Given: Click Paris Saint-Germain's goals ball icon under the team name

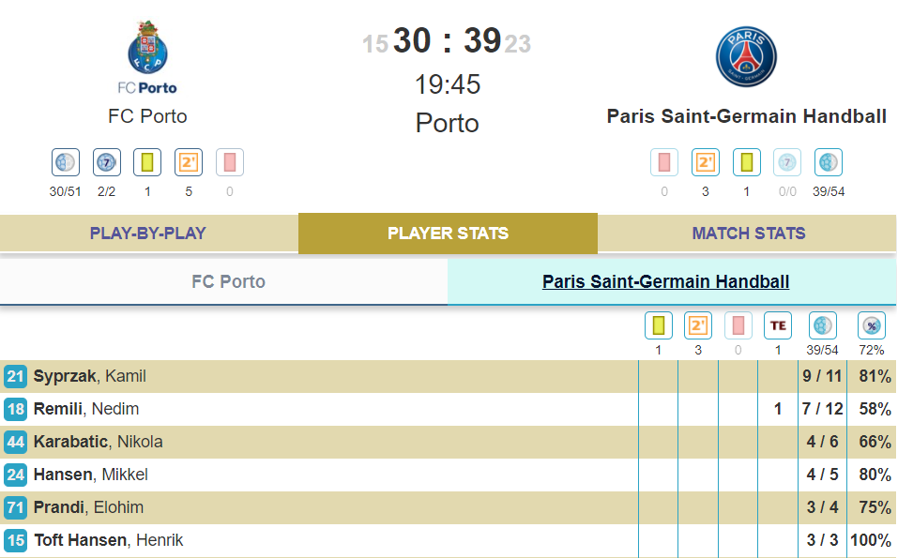Looking at the screenshot, I should click(828, 162).
